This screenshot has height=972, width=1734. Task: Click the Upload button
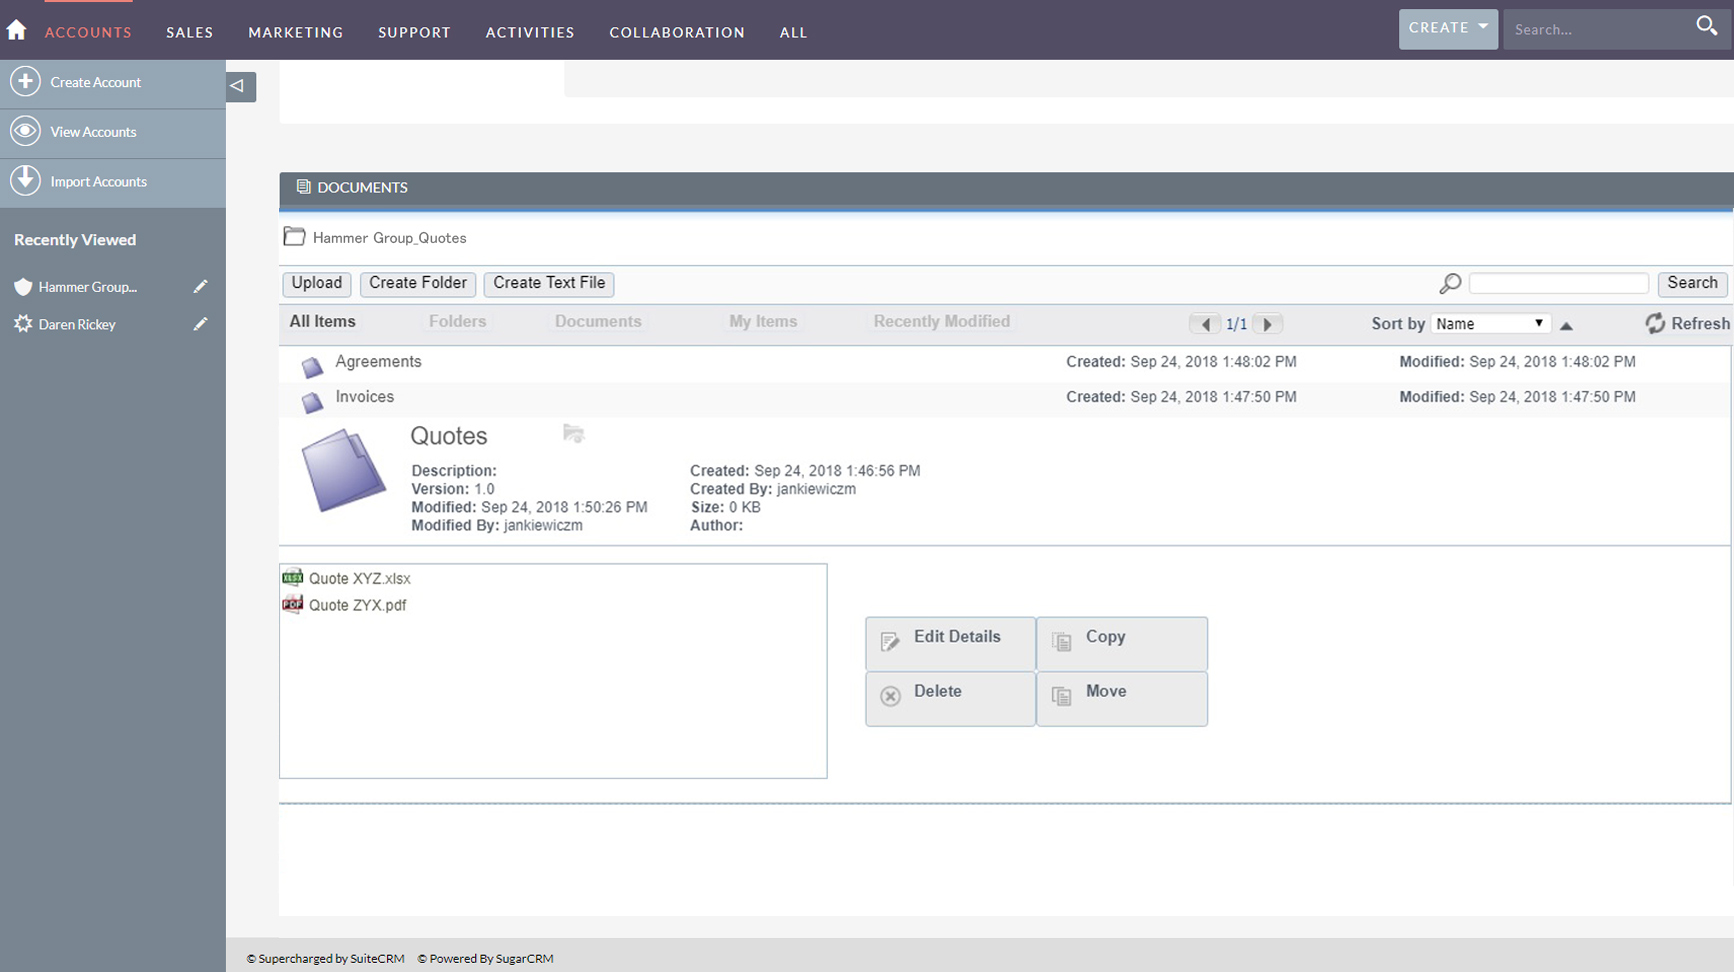coord(317,283)
